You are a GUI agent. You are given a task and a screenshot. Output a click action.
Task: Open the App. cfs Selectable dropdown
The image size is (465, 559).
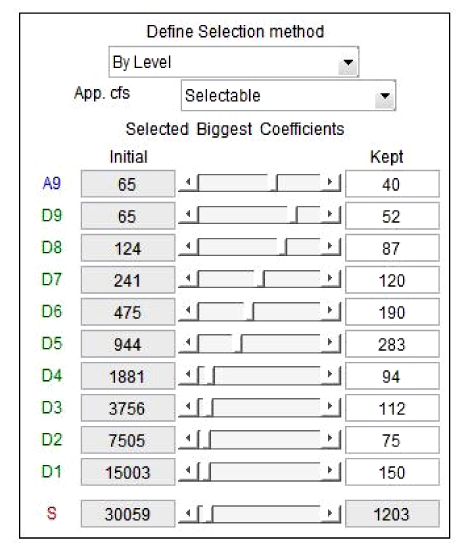288,96
